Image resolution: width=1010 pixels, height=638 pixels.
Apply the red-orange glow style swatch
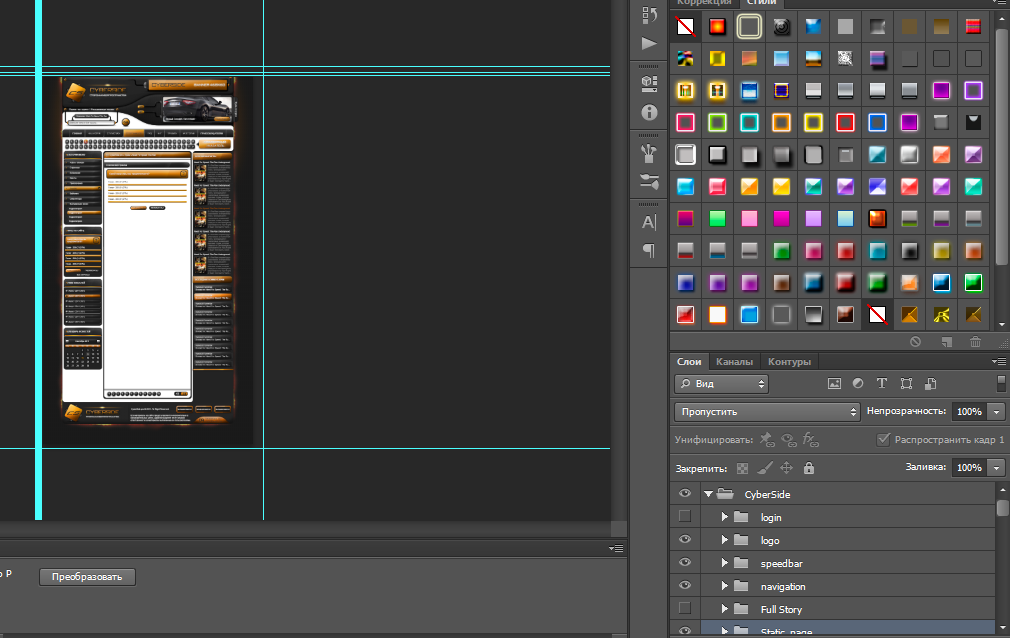tap(717, 26)
